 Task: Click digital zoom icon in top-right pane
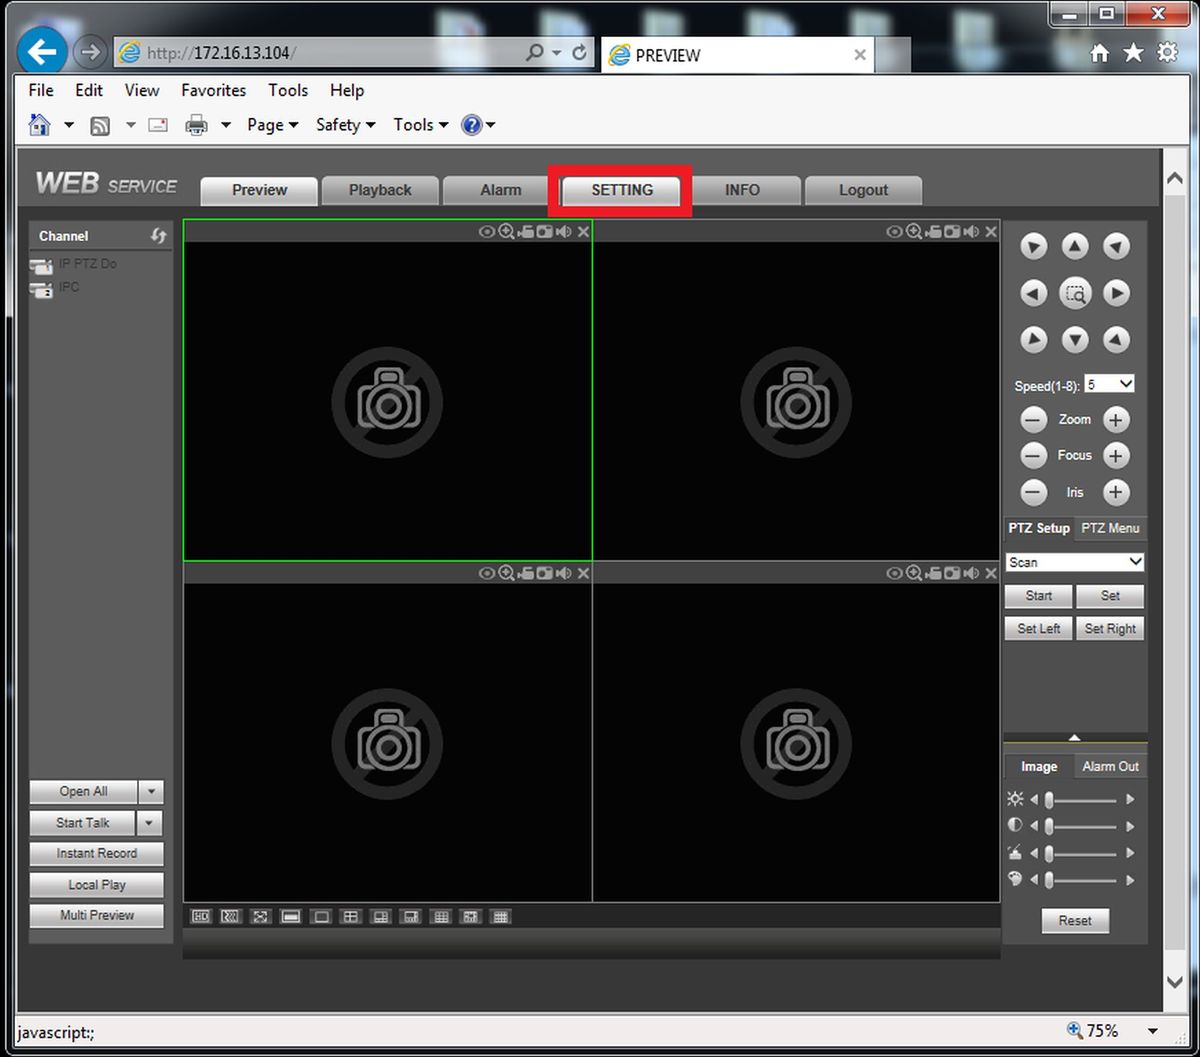click(x=914, y=232)
